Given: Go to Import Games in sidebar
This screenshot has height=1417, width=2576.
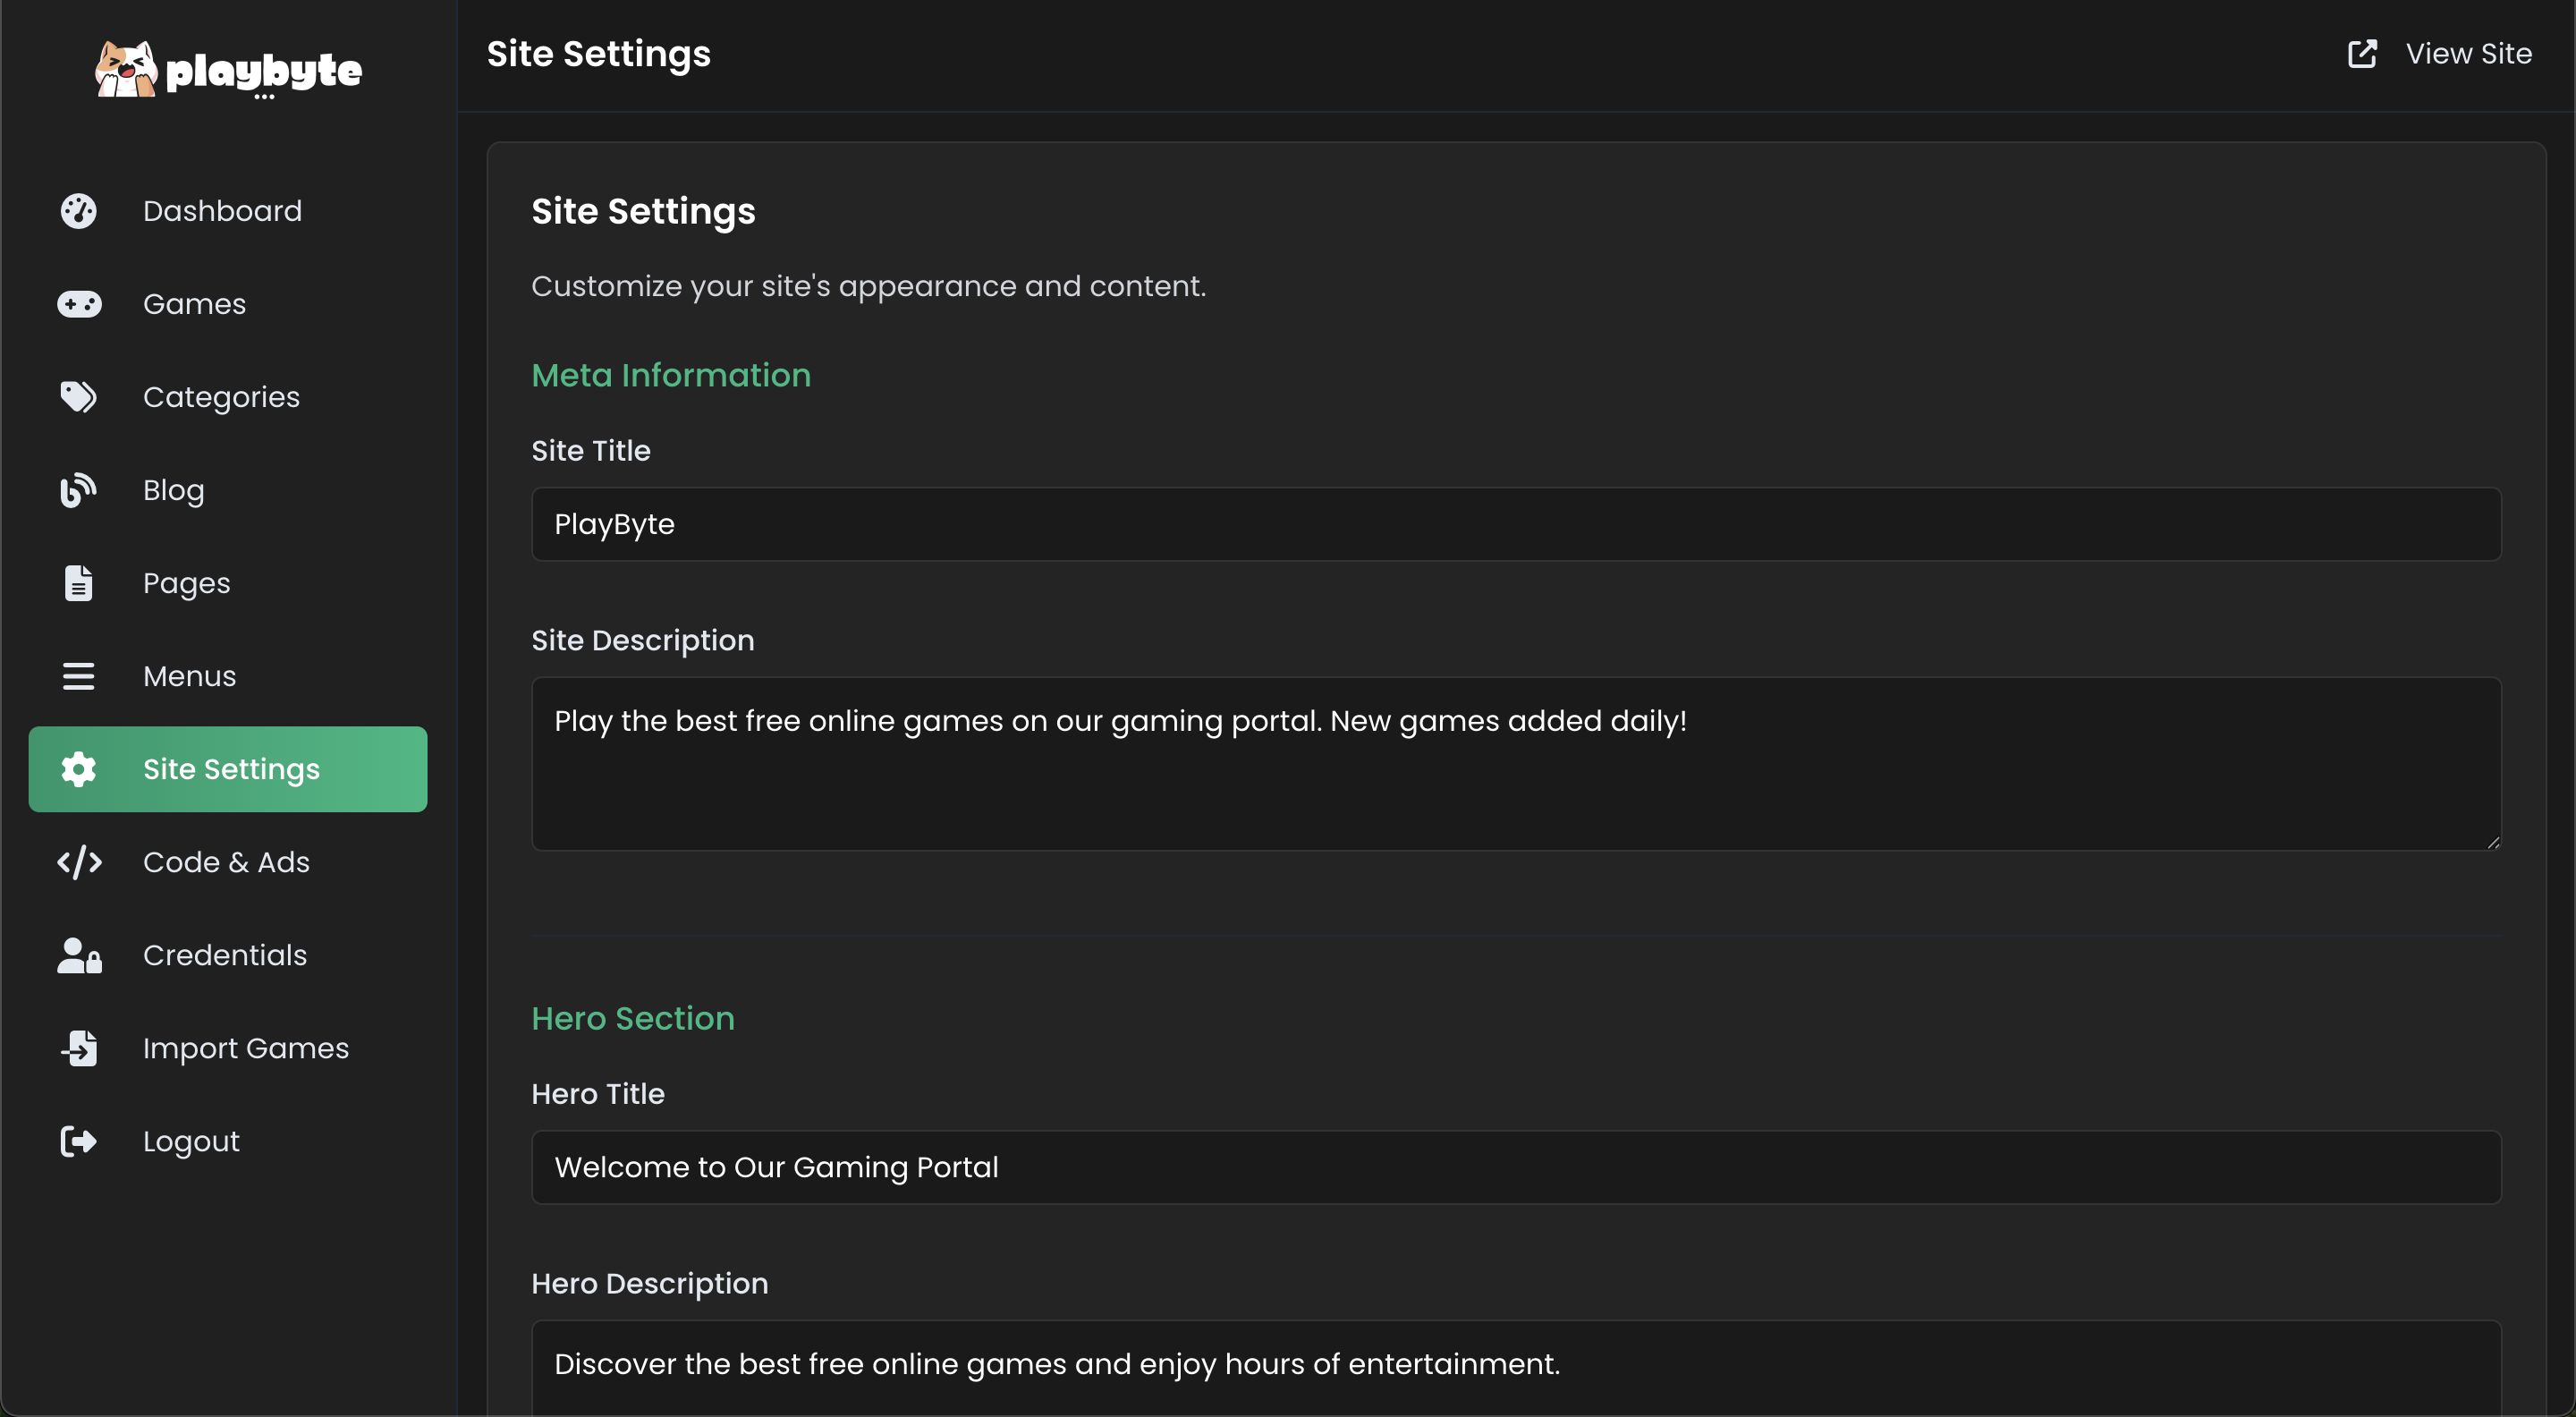Looking at the screenshot, I should pos(246,1048).
